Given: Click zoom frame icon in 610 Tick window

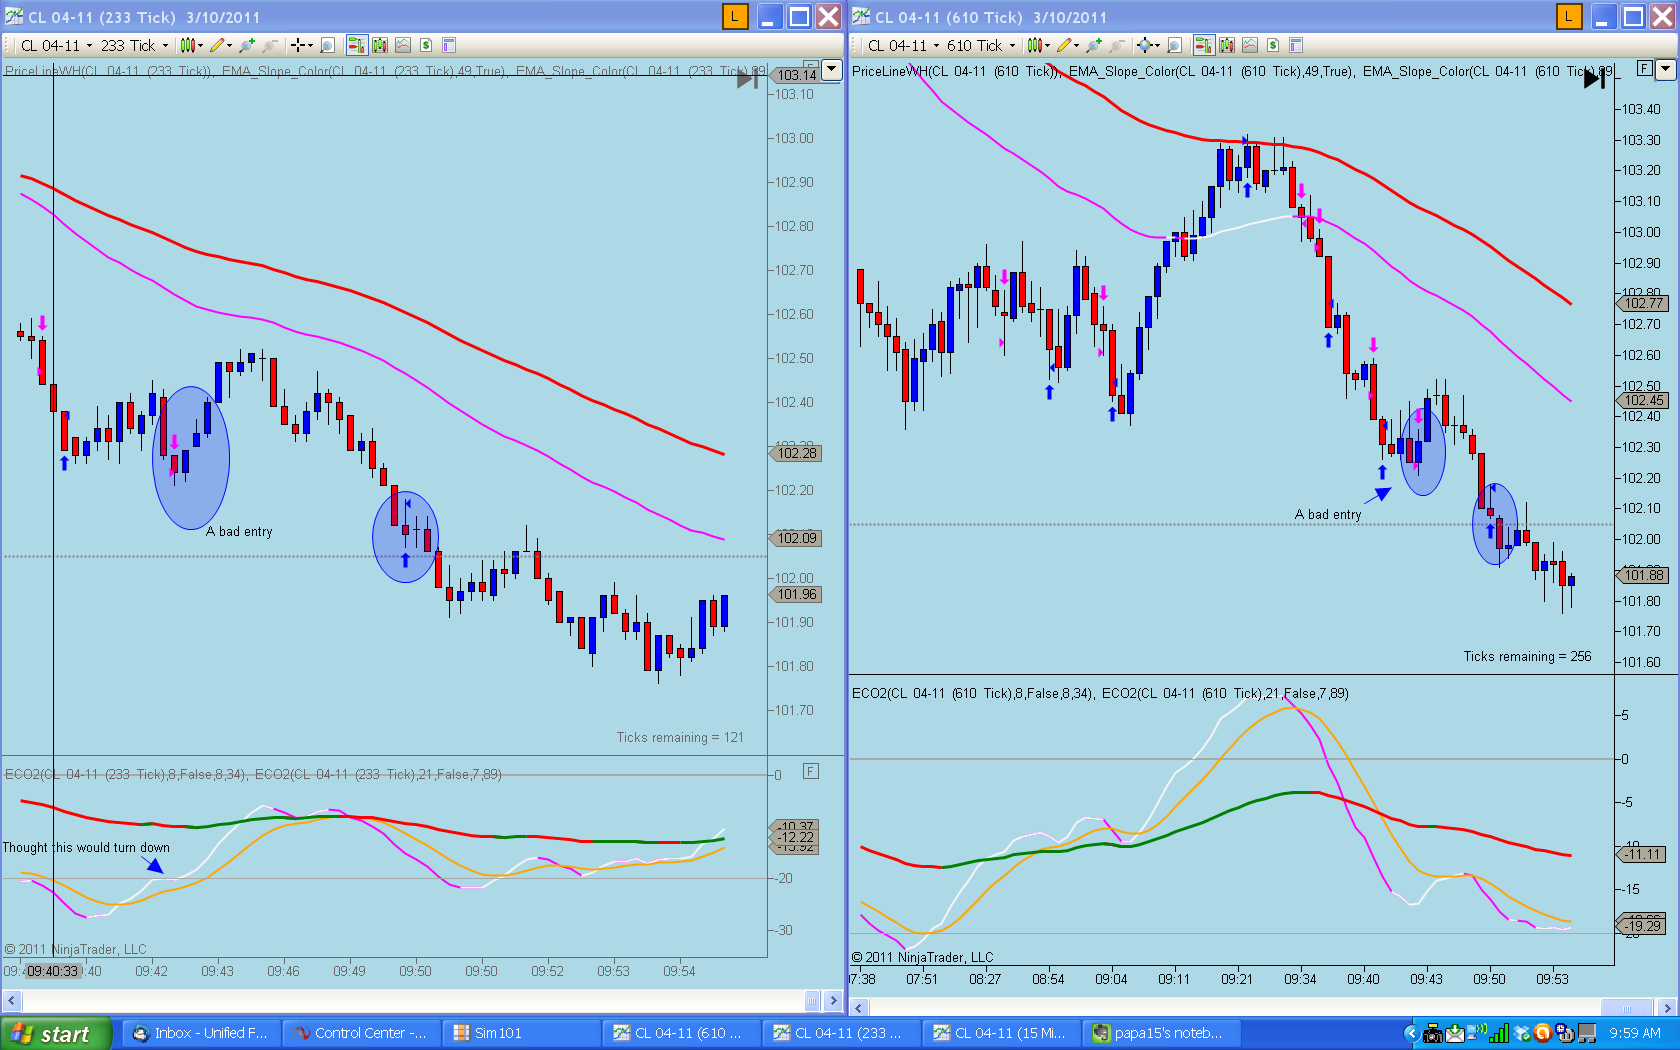Looking at the screenshot, I should 1174,45.
